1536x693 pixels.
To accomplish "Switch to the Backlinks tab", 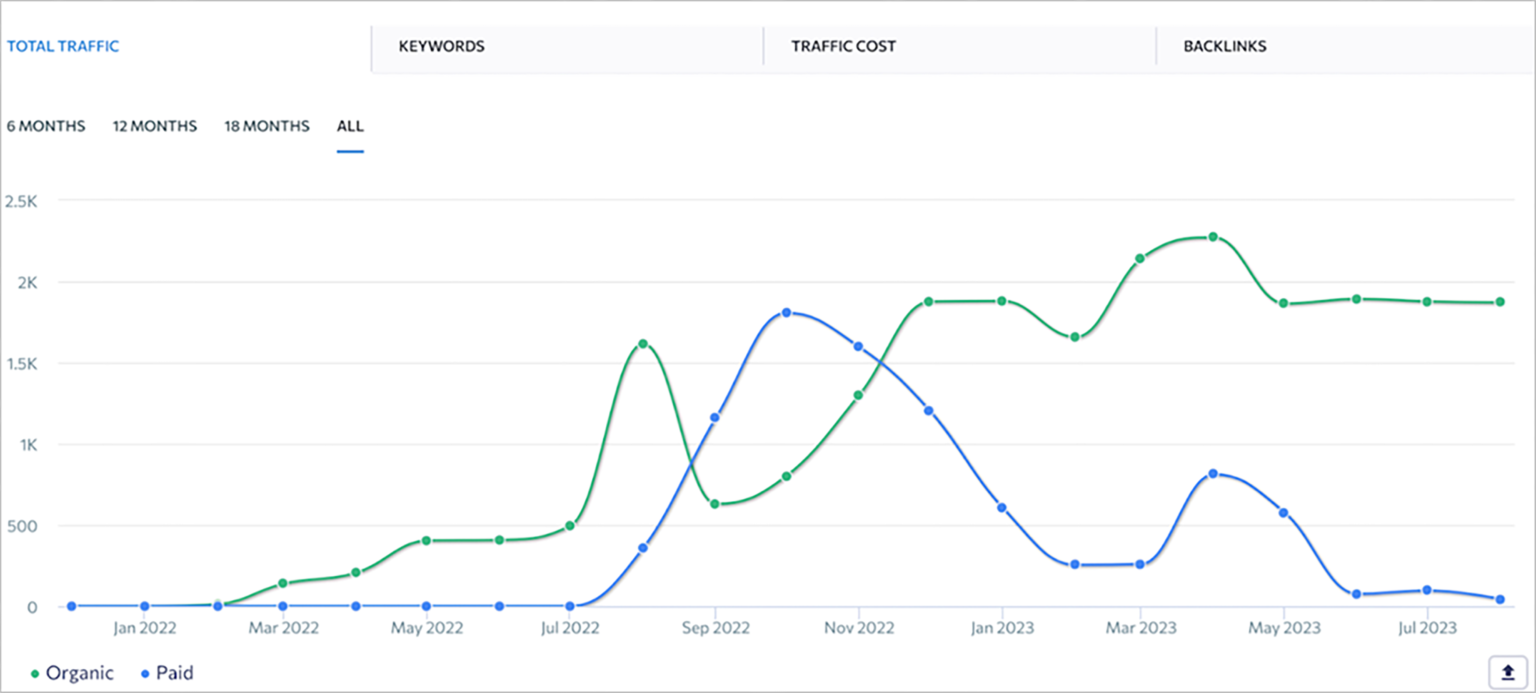I will 1224,46.
